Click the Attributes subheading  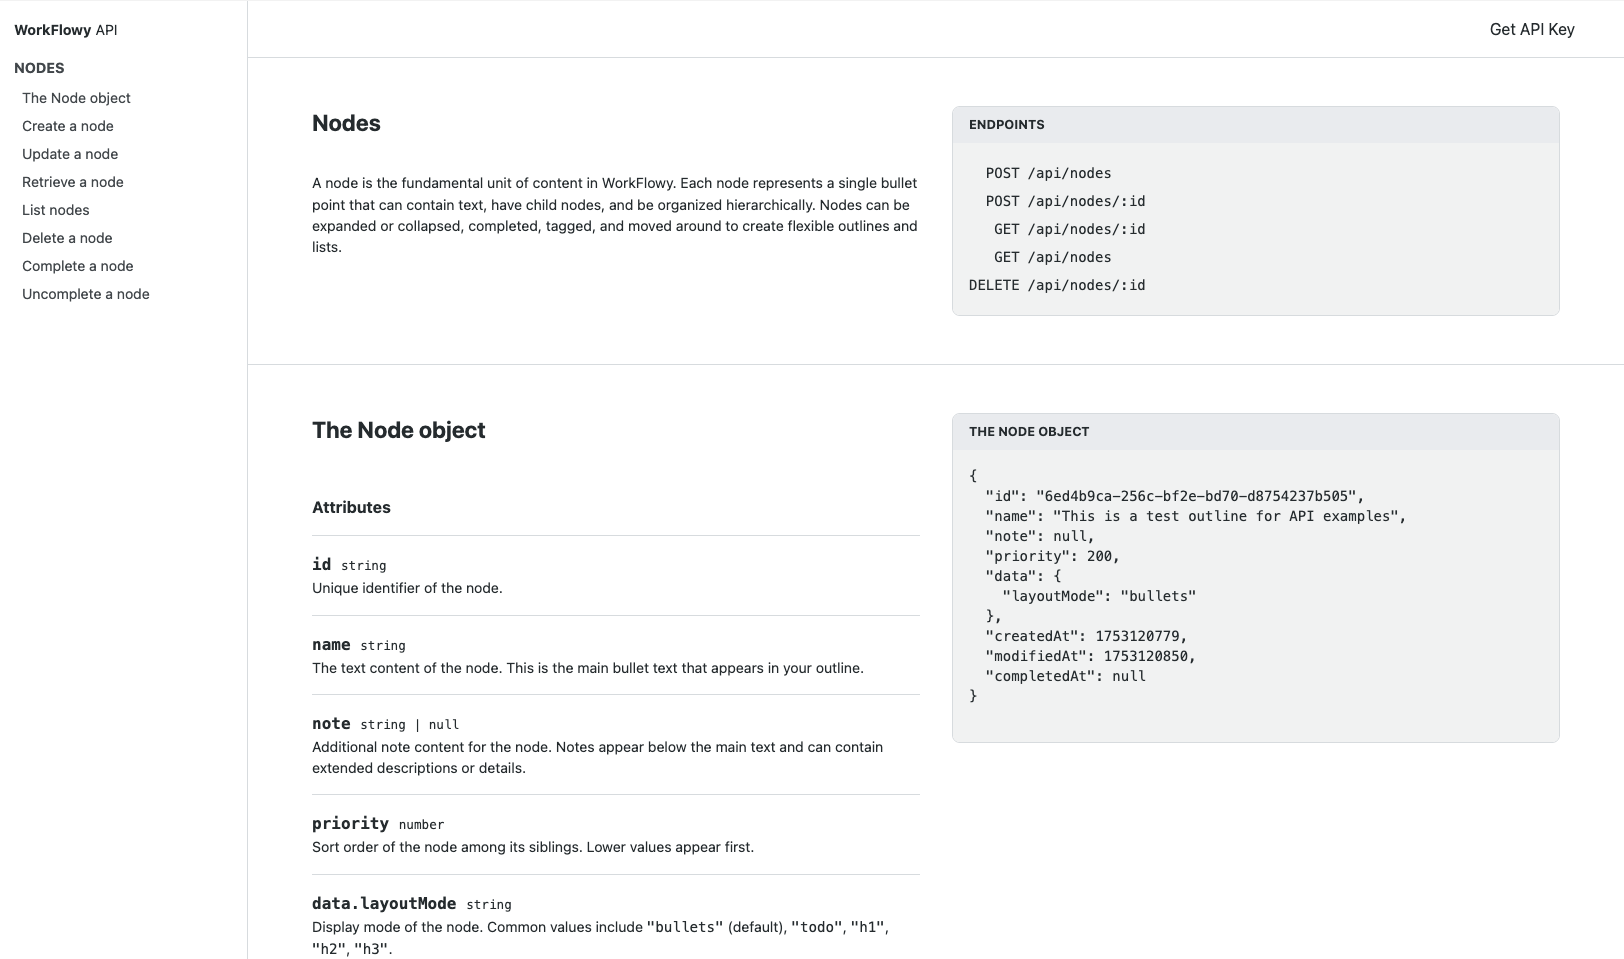(351, 507)
